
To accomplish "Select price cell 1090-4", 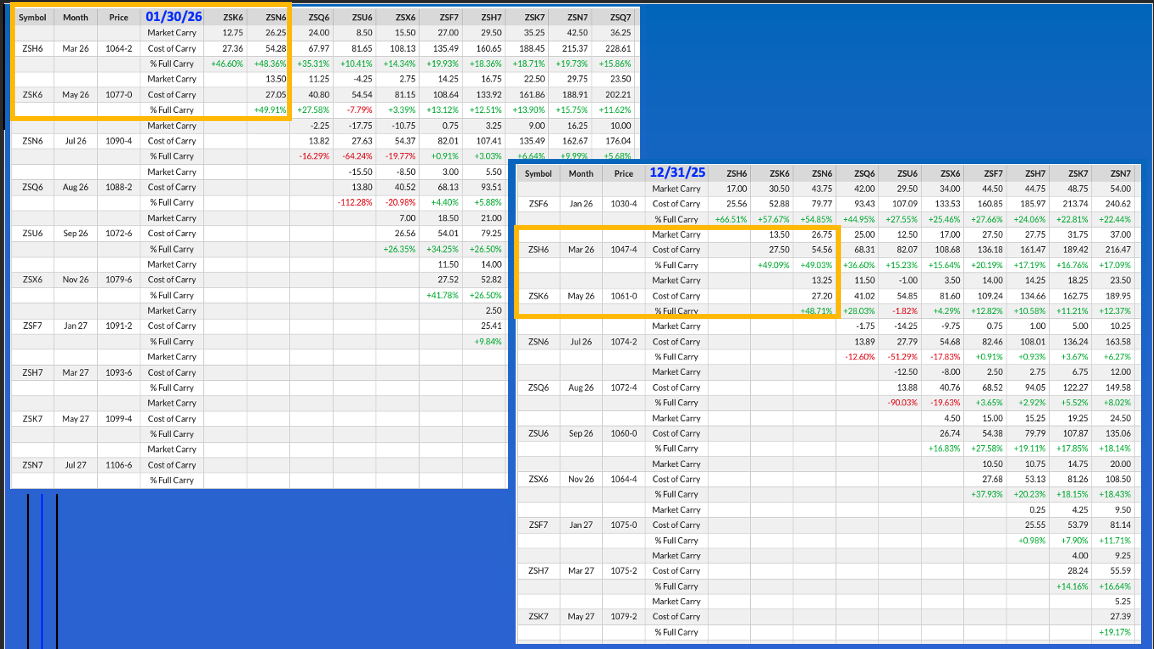I will click(118, 141).
